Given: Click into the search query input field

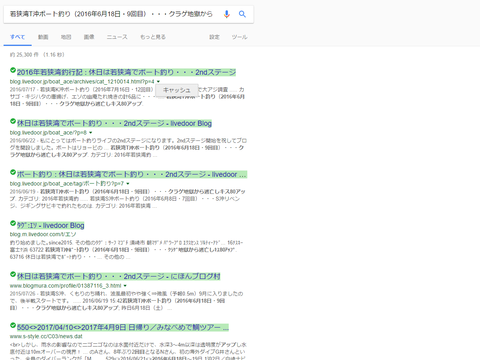Looking at the screenshot, I should pos(111,14).
